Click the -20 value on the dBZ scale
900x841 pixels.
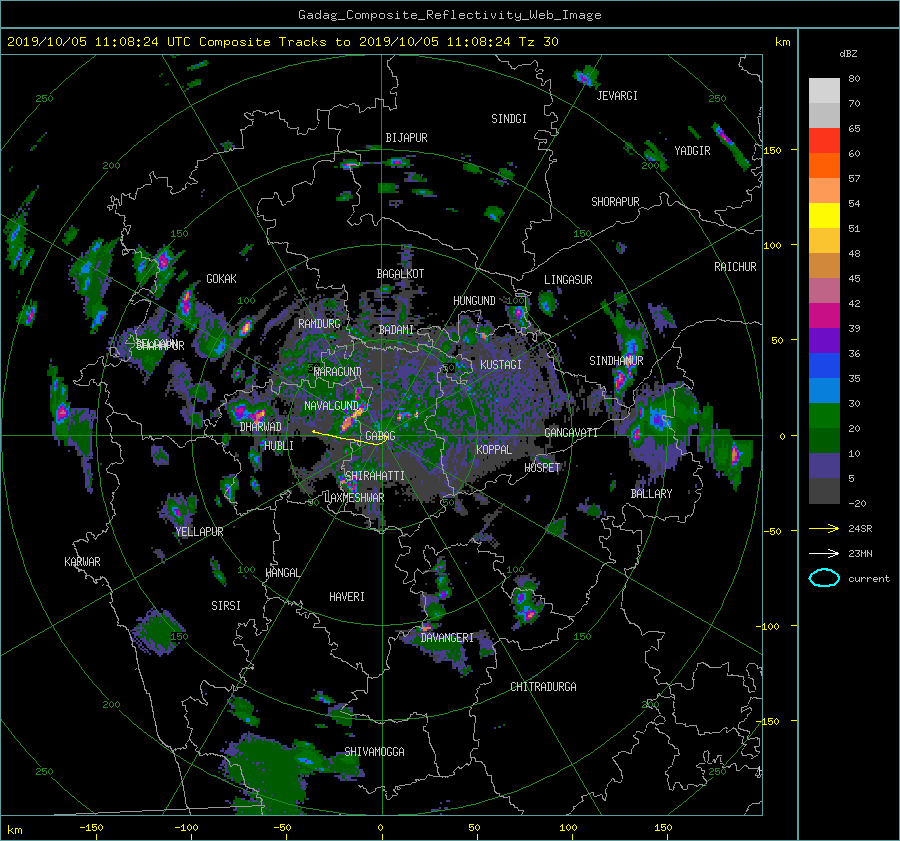[x=857, y=503]
